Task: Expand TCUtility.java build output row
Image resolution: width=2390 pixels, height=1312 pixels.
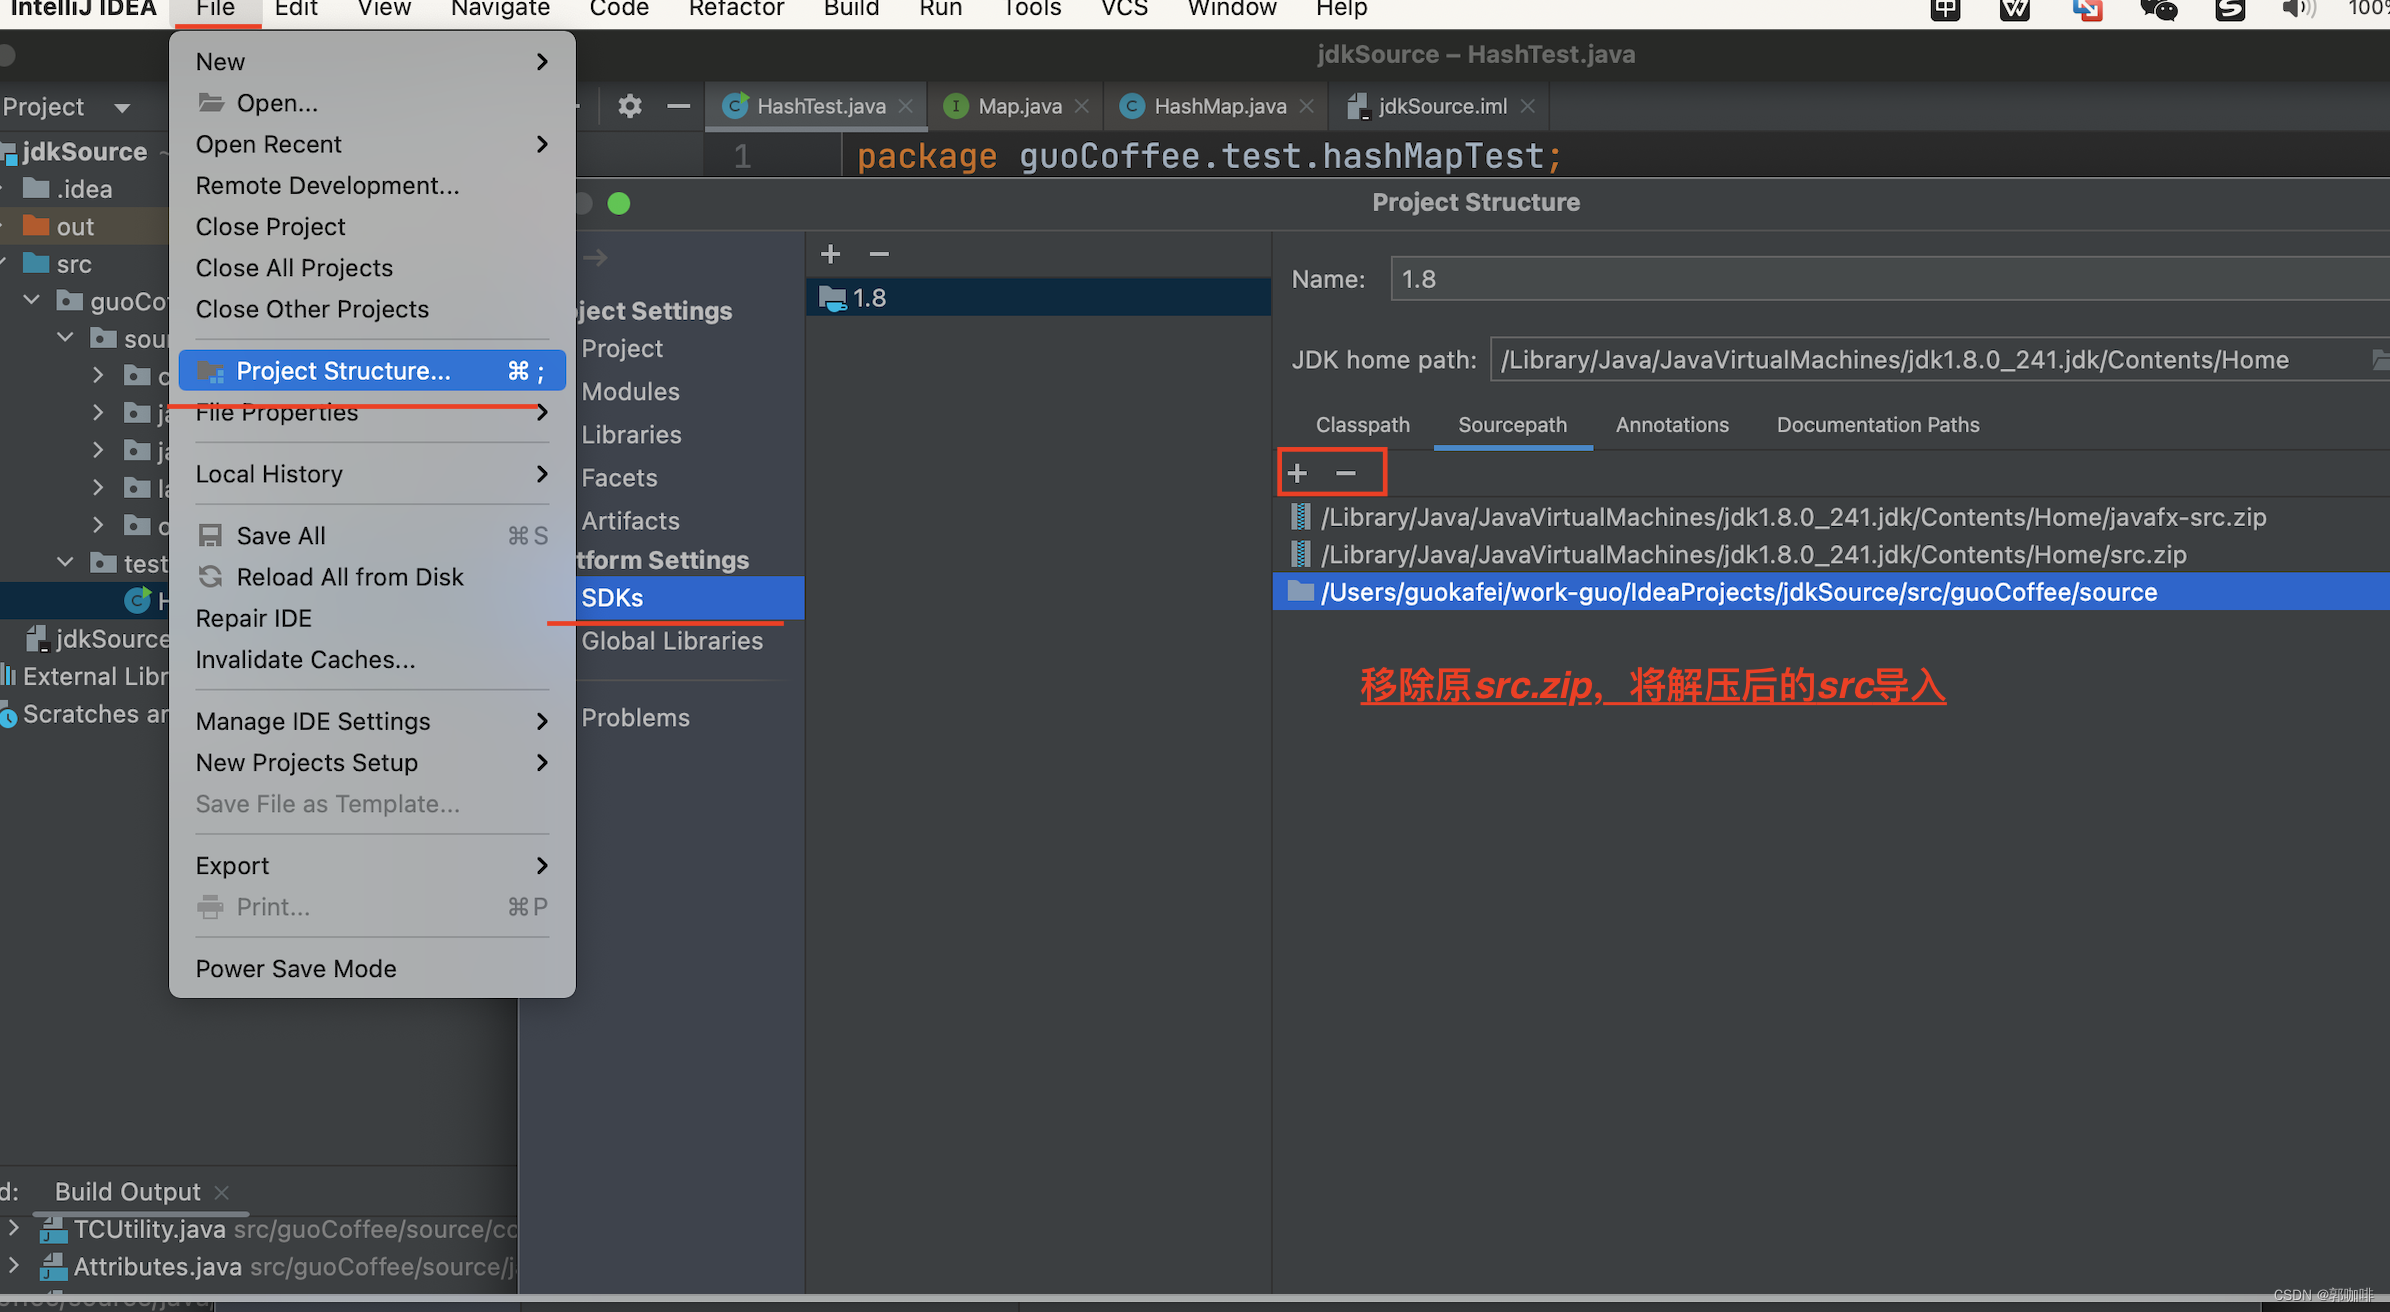Action: [x=13, y=1226]
